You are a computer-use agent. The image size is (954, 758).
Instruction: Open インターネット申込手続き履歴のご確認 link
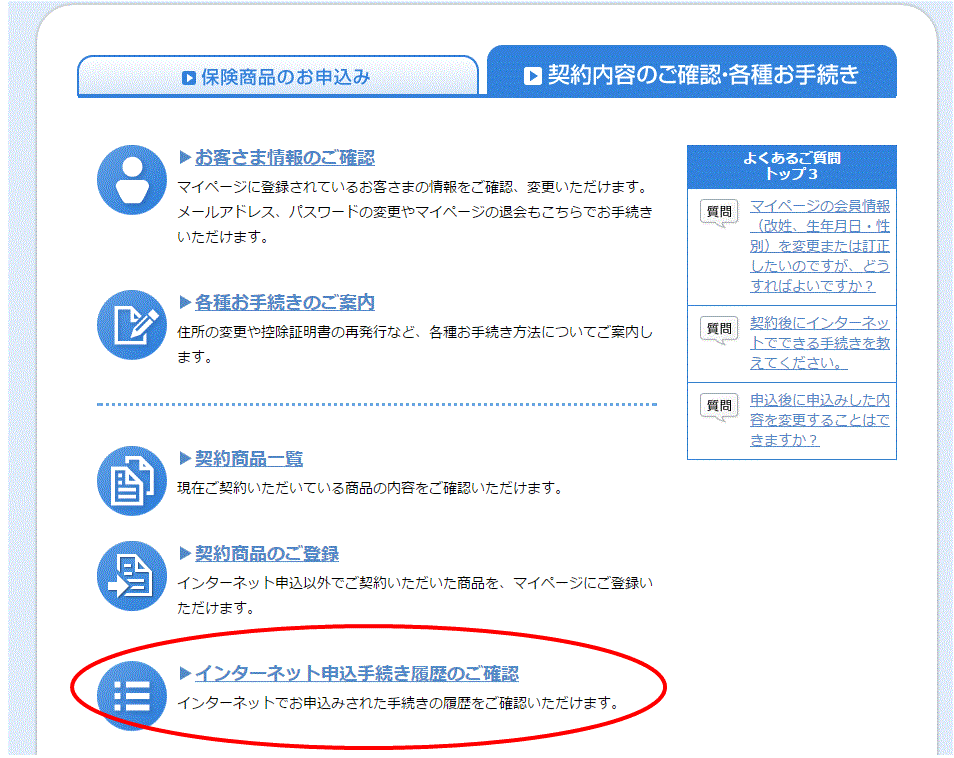357,673
